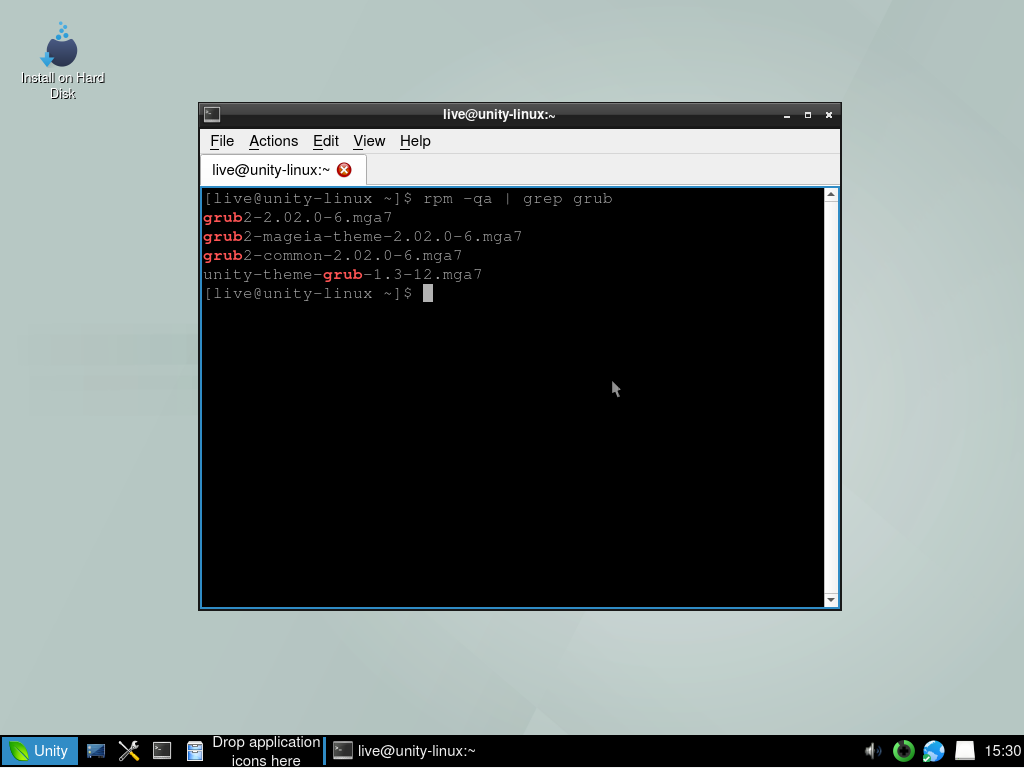Click the terminal cursor at the prompt
Screen dimensions: 1024x768
pyautogui.click(x=428, y=293)
